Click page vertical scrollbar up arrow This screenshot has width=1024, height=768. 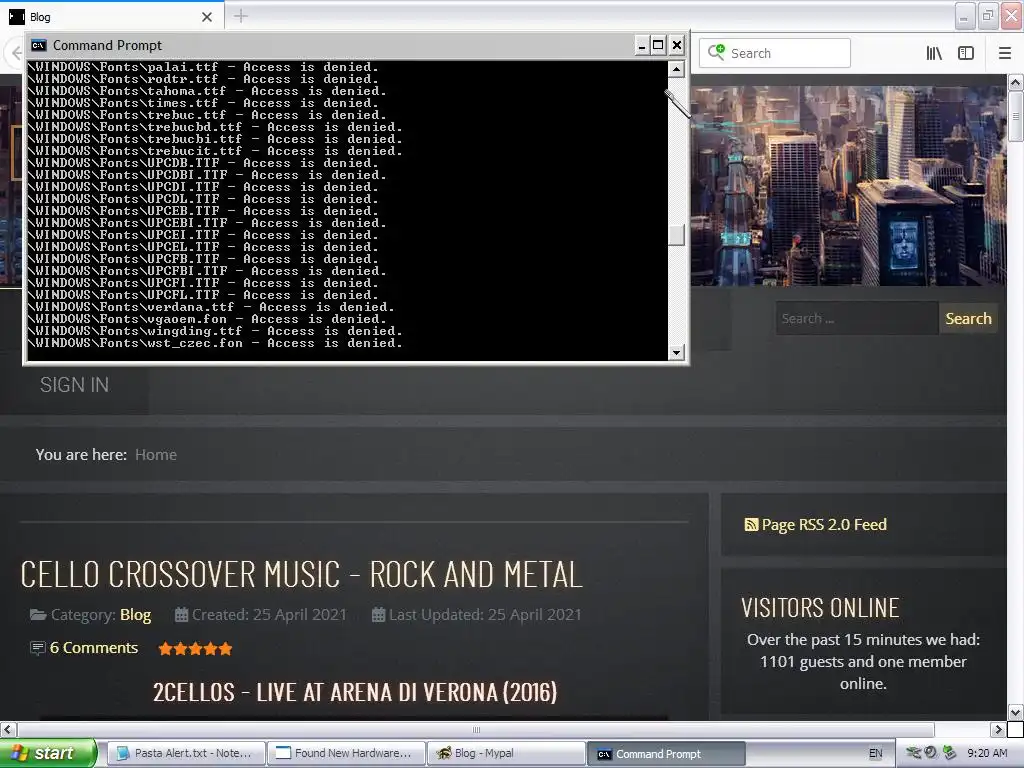(1015, 82)
